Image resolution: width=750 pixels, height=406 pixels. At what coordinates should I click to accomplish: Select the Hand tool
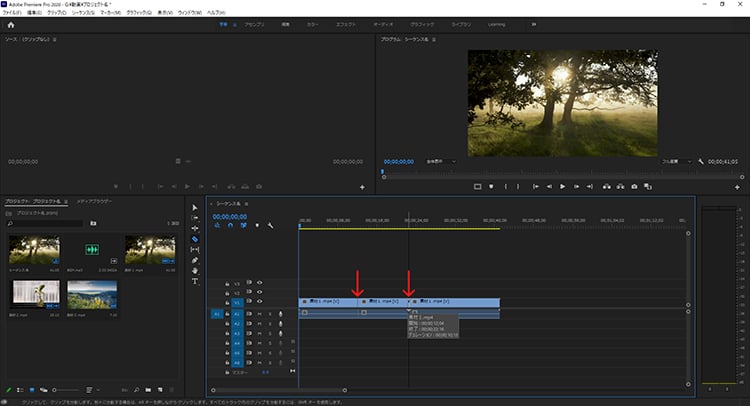point(195,271)
